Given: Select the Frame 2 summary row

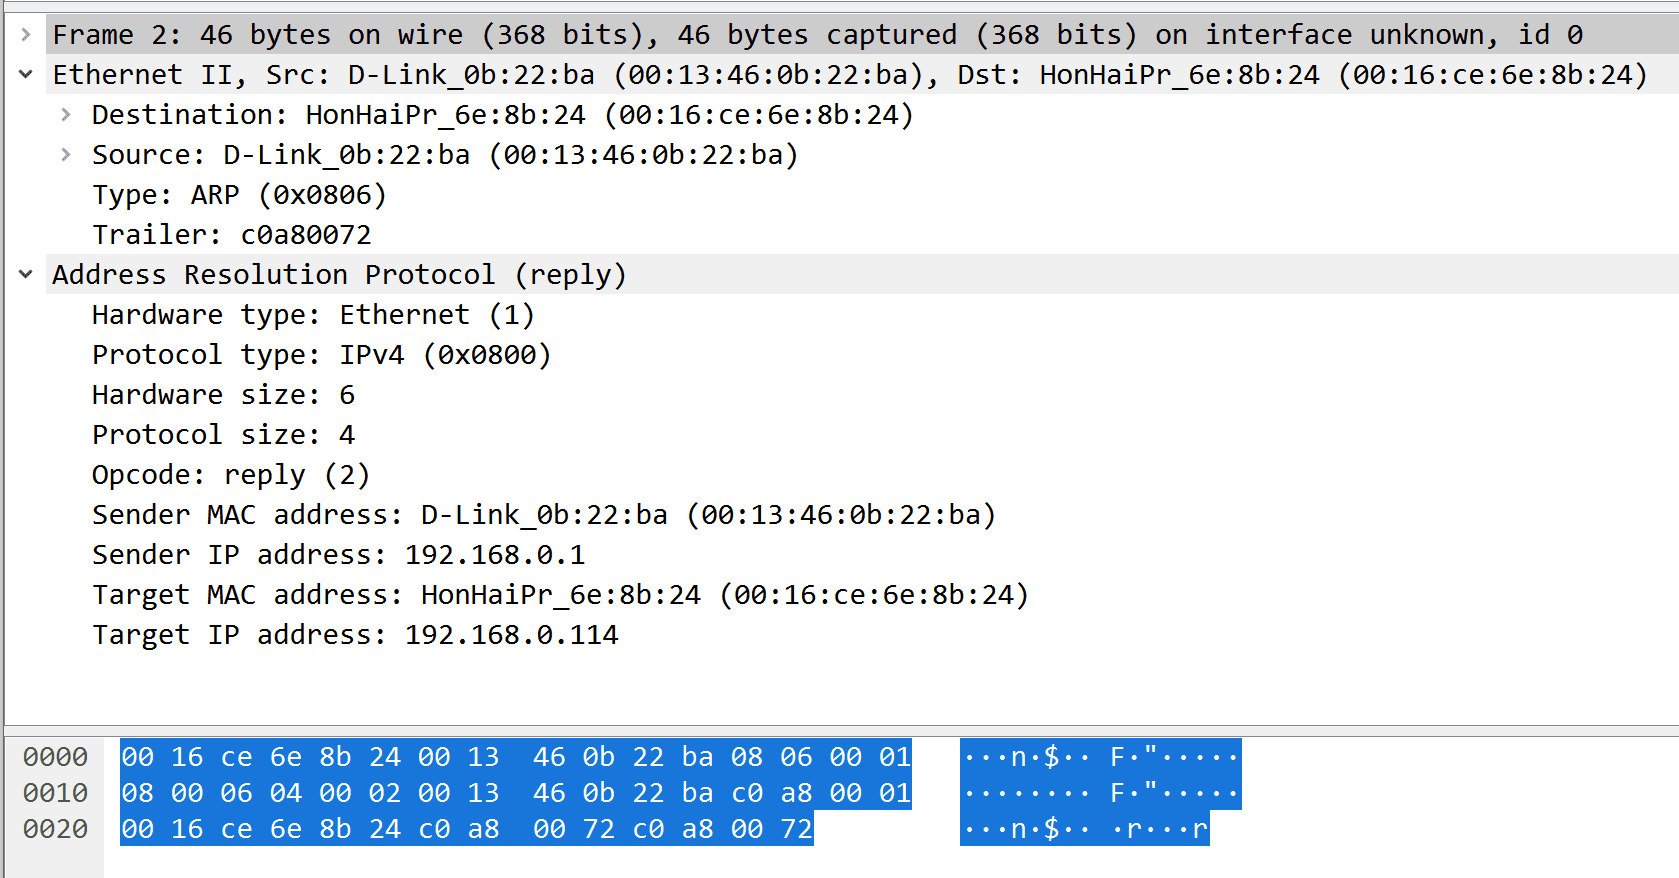Looking at the screenshot, I should [x=862, y=35].
